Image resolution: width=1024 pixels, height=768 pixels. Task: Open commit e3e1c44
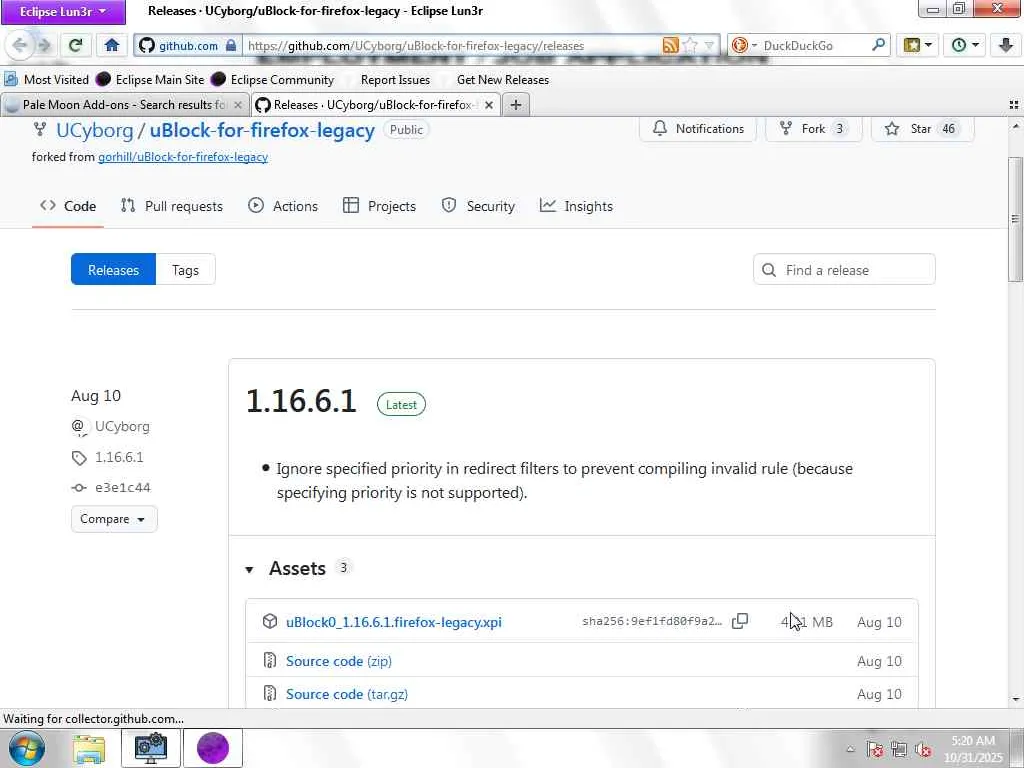pos(123,487)
